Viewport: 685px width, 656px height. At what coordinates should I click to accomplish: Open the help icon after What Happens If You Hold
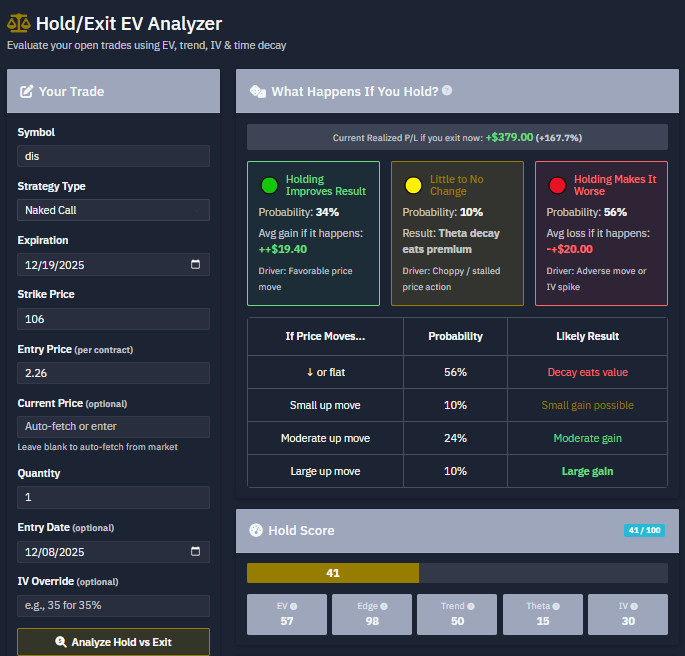pyautogui.click(x=447, y=90)
